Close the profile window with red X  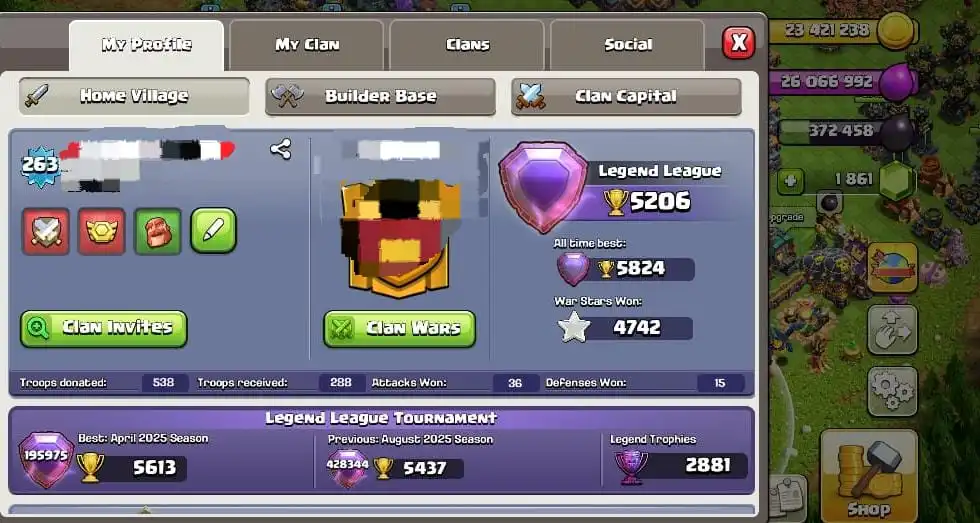click(738, 43)
